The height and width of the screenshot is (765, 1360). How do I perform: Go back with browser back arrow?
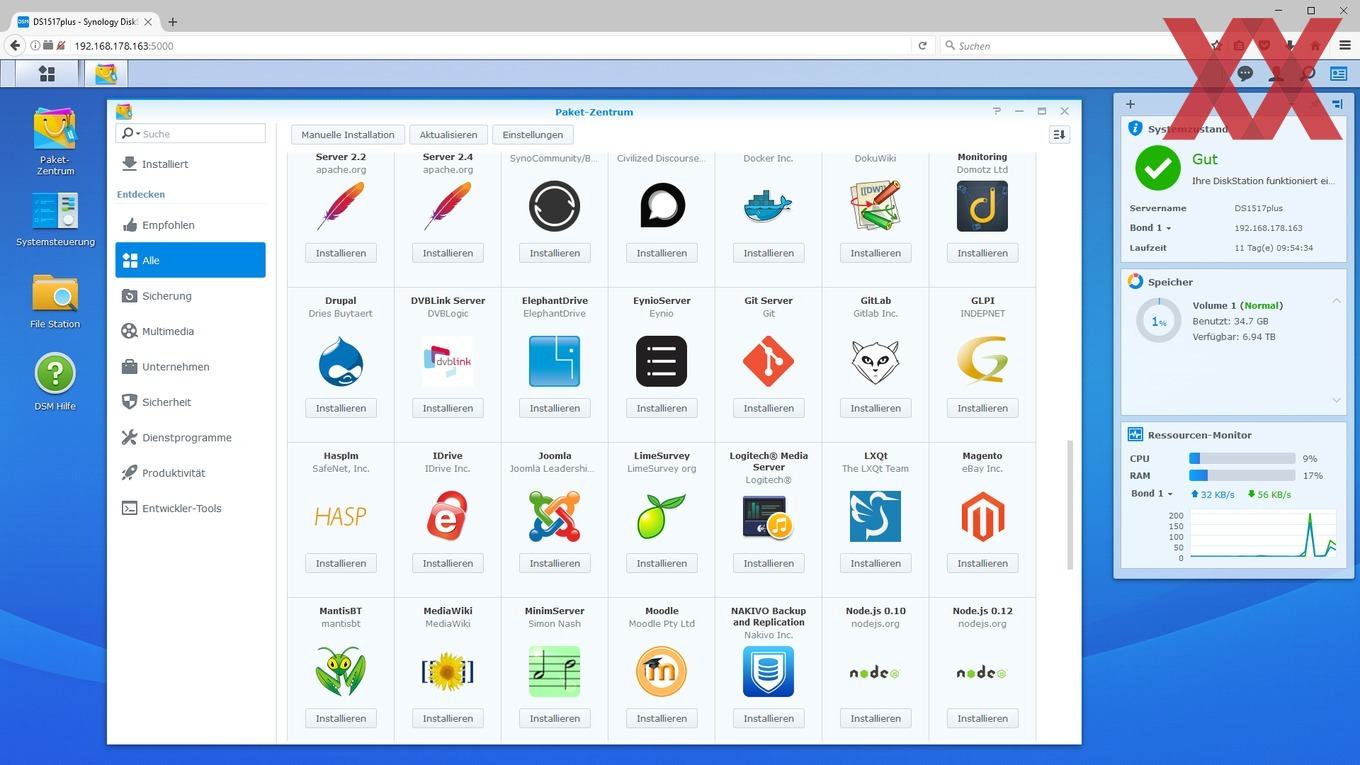tap(14, 45)
